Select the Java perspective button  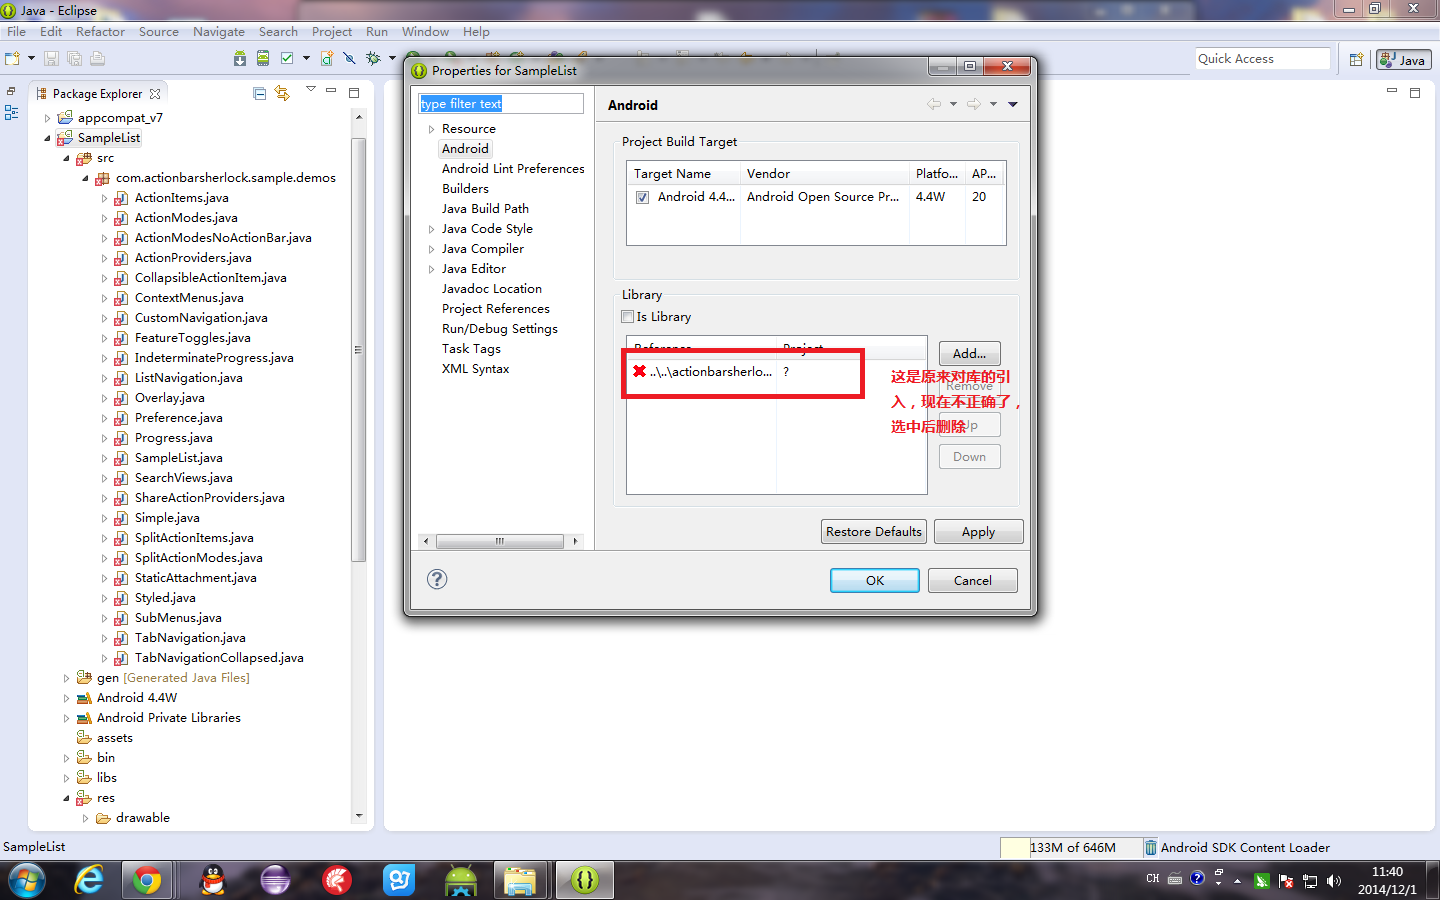click(x=1403, y=60)
